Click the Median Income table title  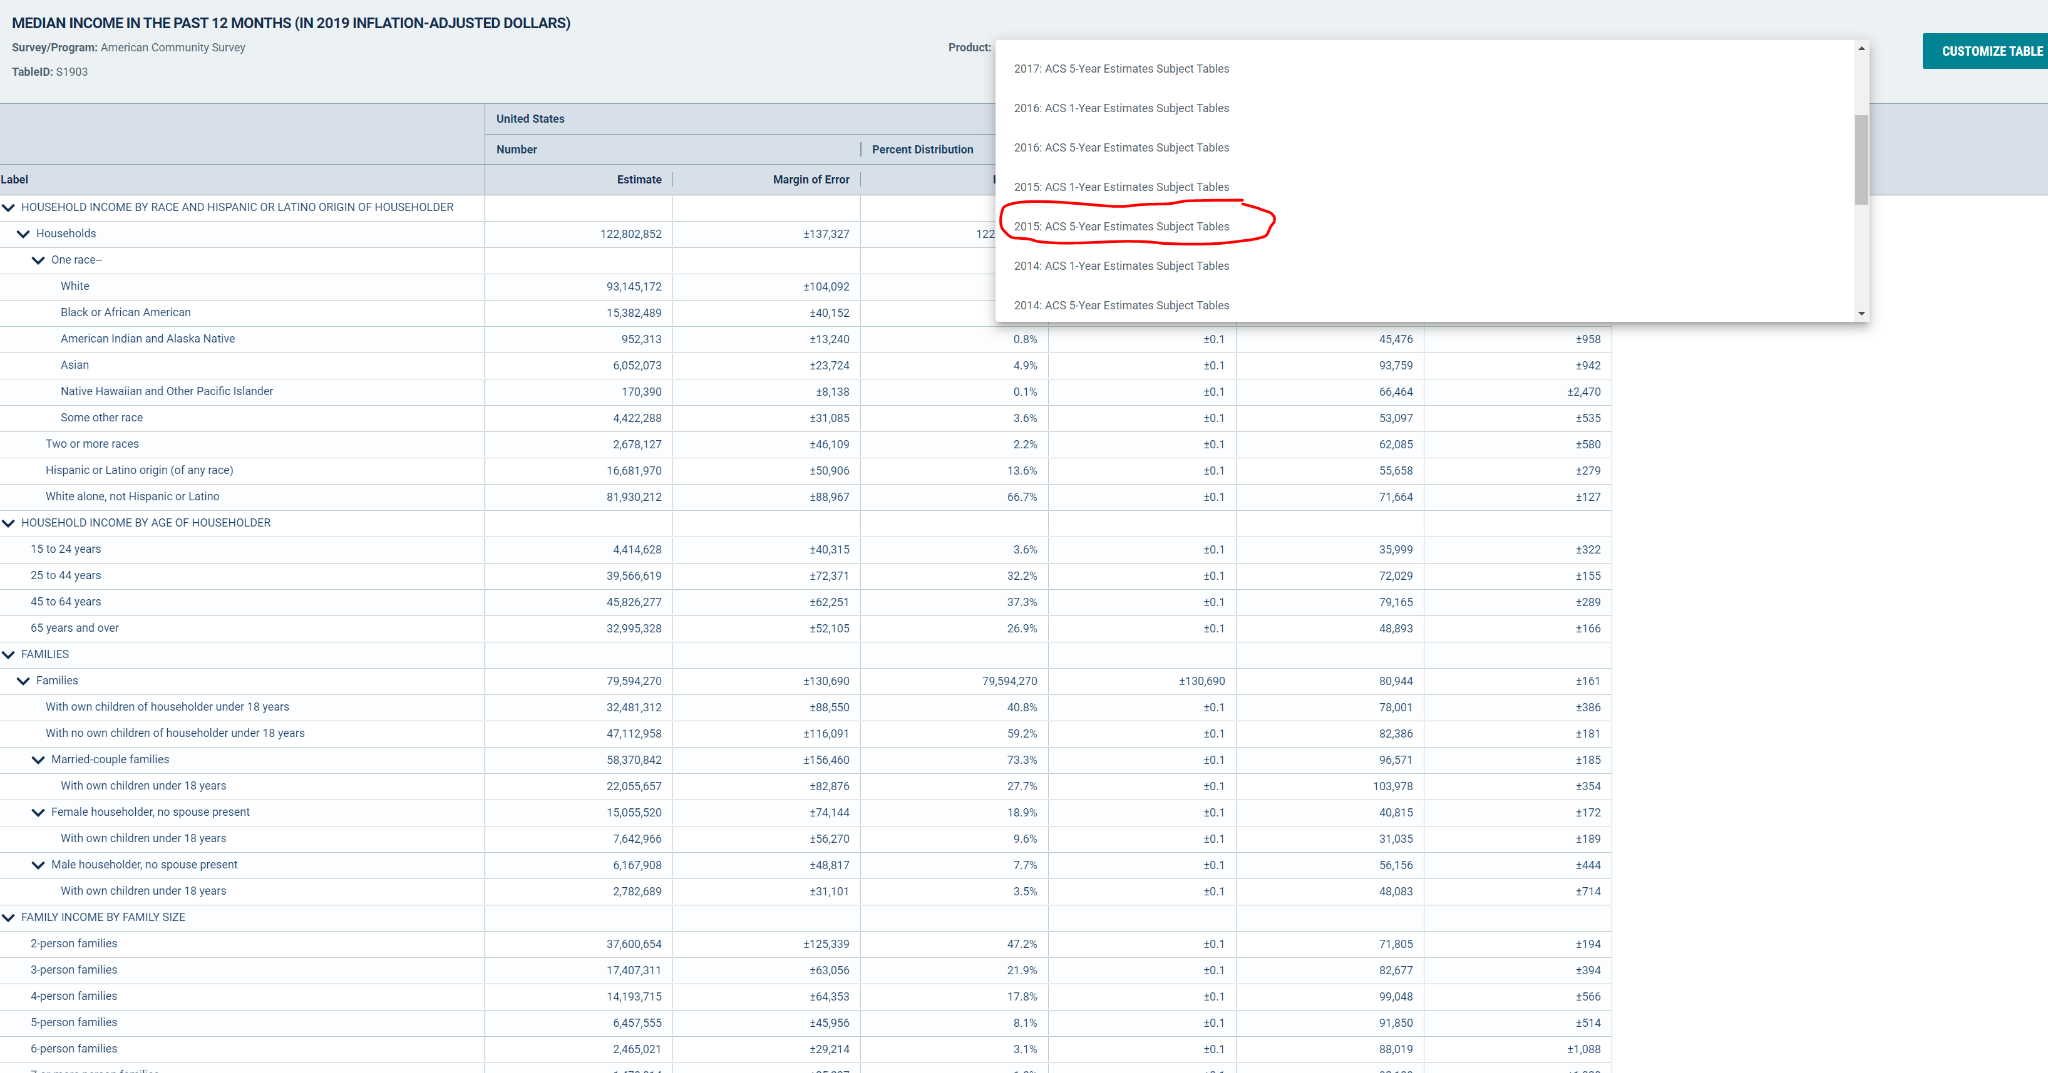pos(291,23)
